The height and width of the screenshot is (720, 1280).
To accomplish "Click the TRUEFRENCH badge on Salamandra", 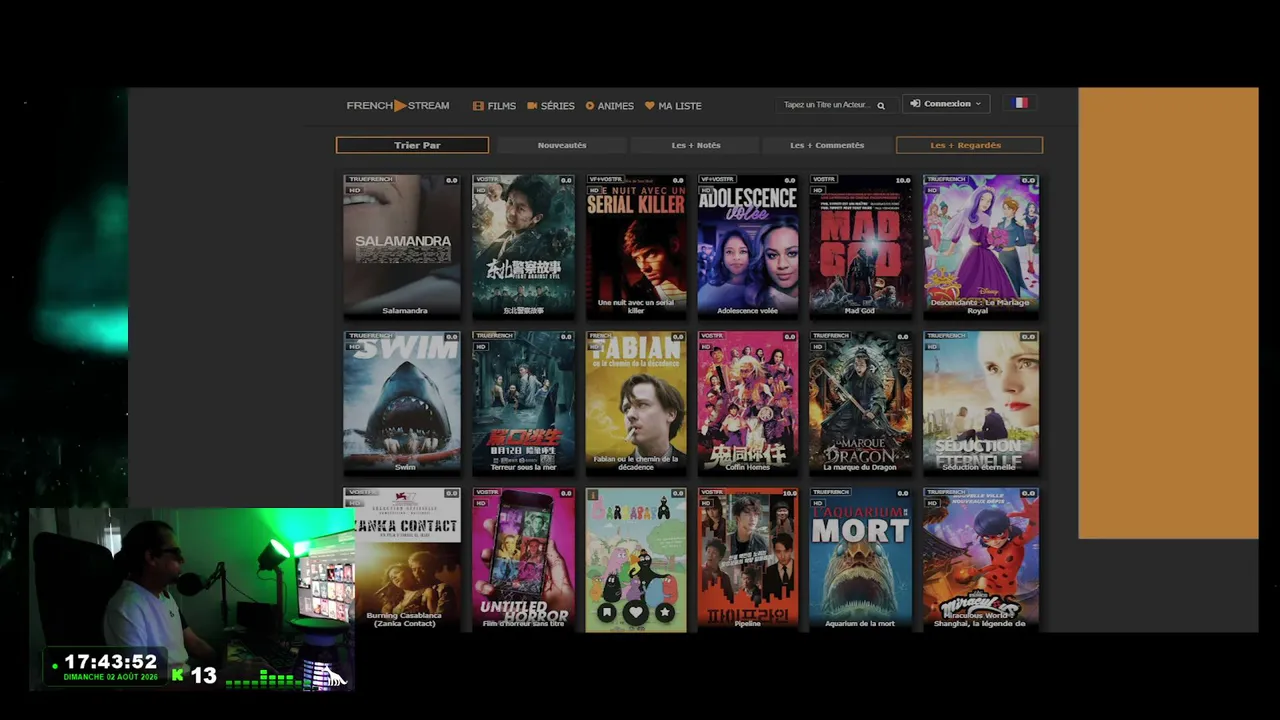I will coord(370,180).
